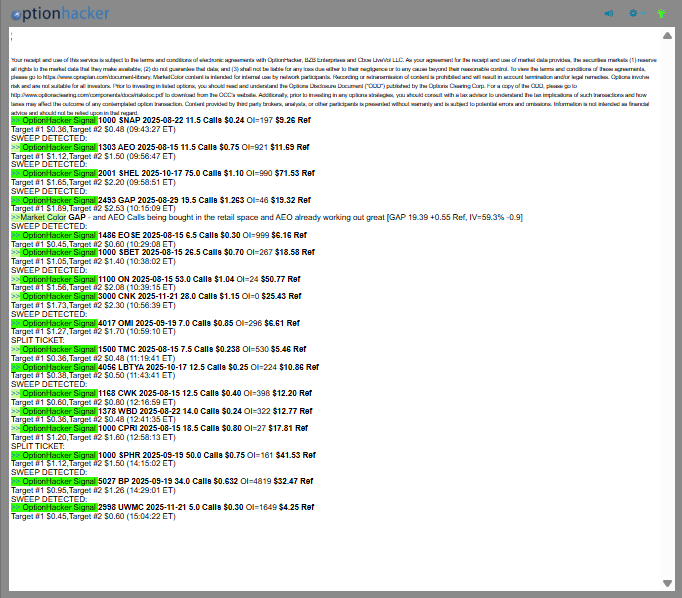Expand the caret next to the settings gear
This screenshot has height=598, width=682.
[644, 13]
